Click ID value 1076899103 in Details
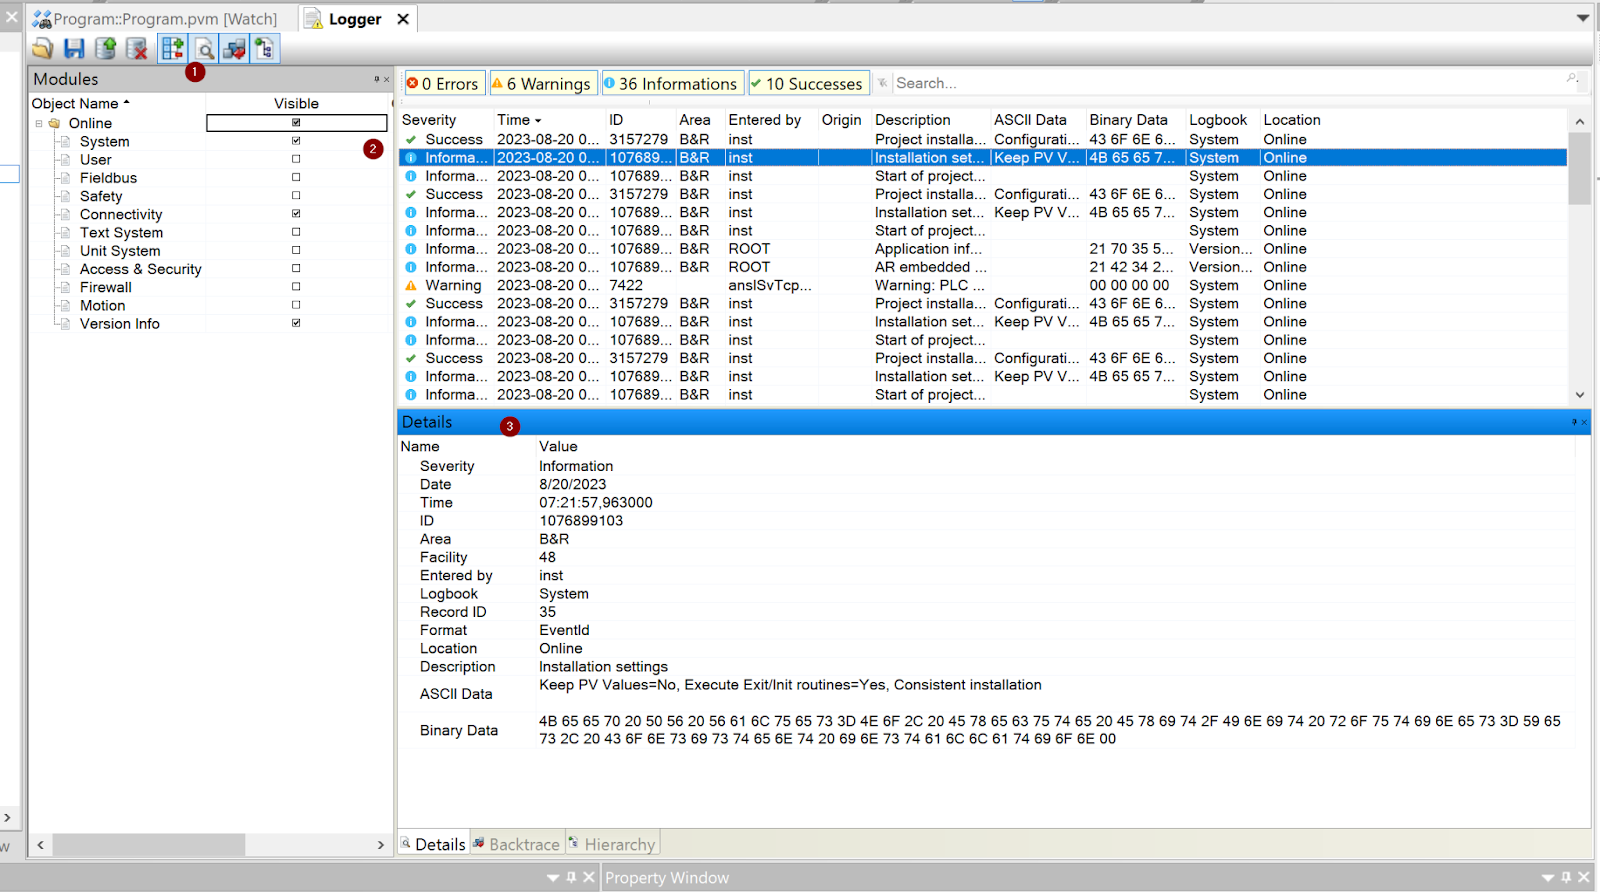This screenshot has height=892, width=1600. 581,521
